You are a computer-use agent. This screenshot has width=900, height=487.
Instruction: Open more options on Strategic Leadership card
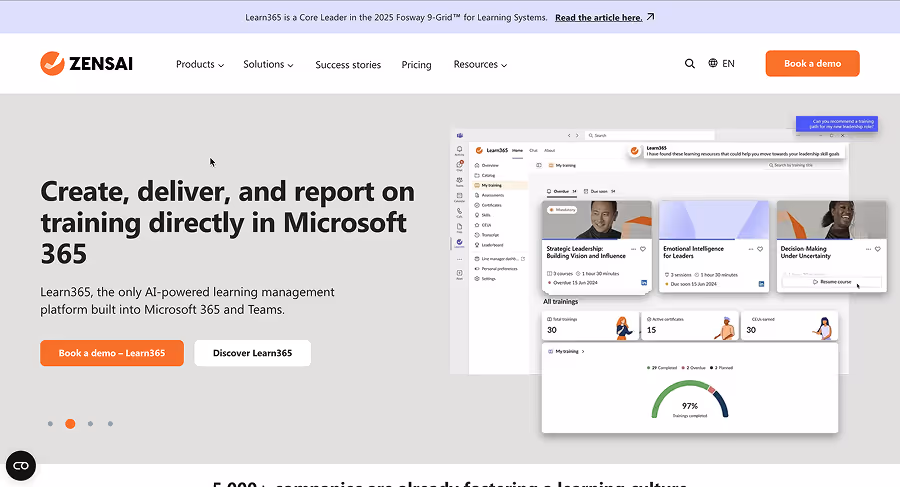[634, 249]
